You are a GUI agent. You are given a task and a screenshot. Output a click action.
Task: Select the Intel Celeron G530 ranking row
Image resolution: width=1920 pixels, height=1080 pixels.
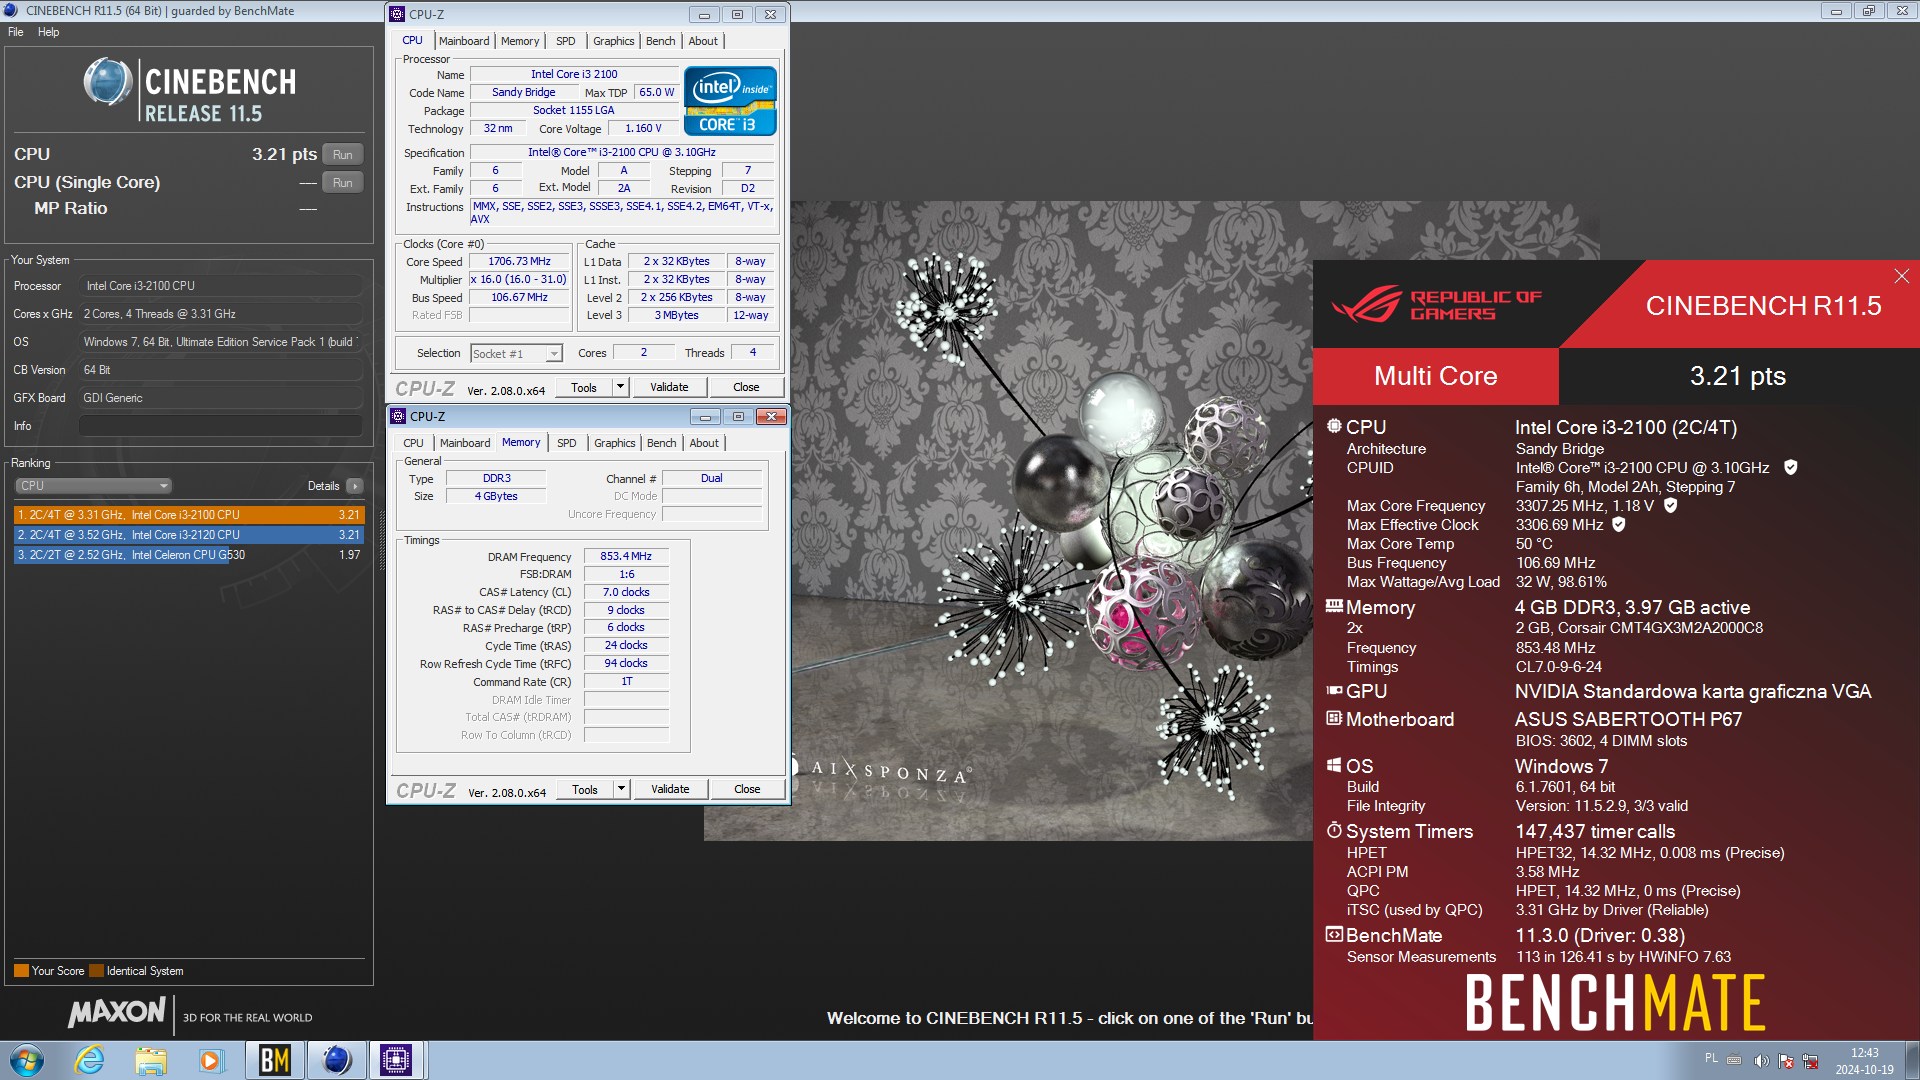click(189, 555)
